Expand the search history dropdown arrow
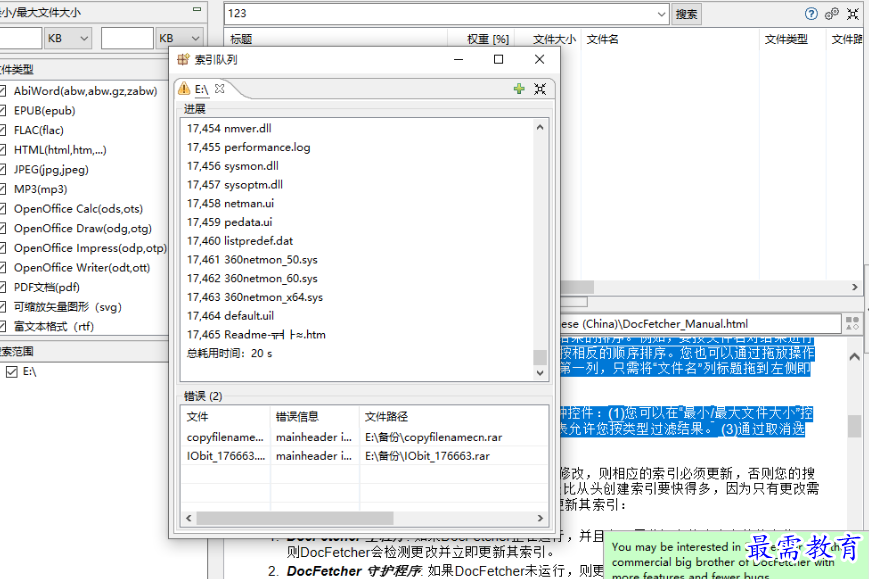This screenshot has height=579, width=869. tap(661, 14)
